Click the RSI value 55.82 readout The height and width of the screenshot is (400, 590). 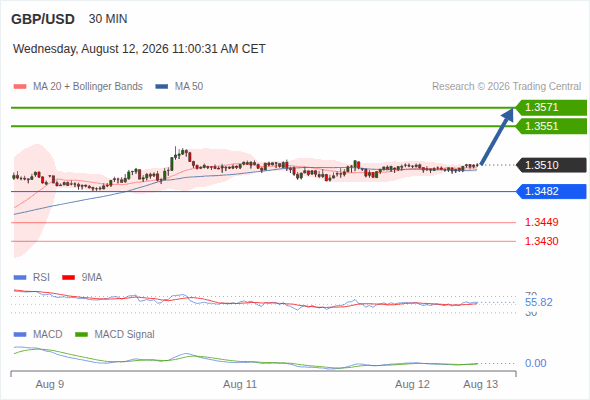click(539, 303)
